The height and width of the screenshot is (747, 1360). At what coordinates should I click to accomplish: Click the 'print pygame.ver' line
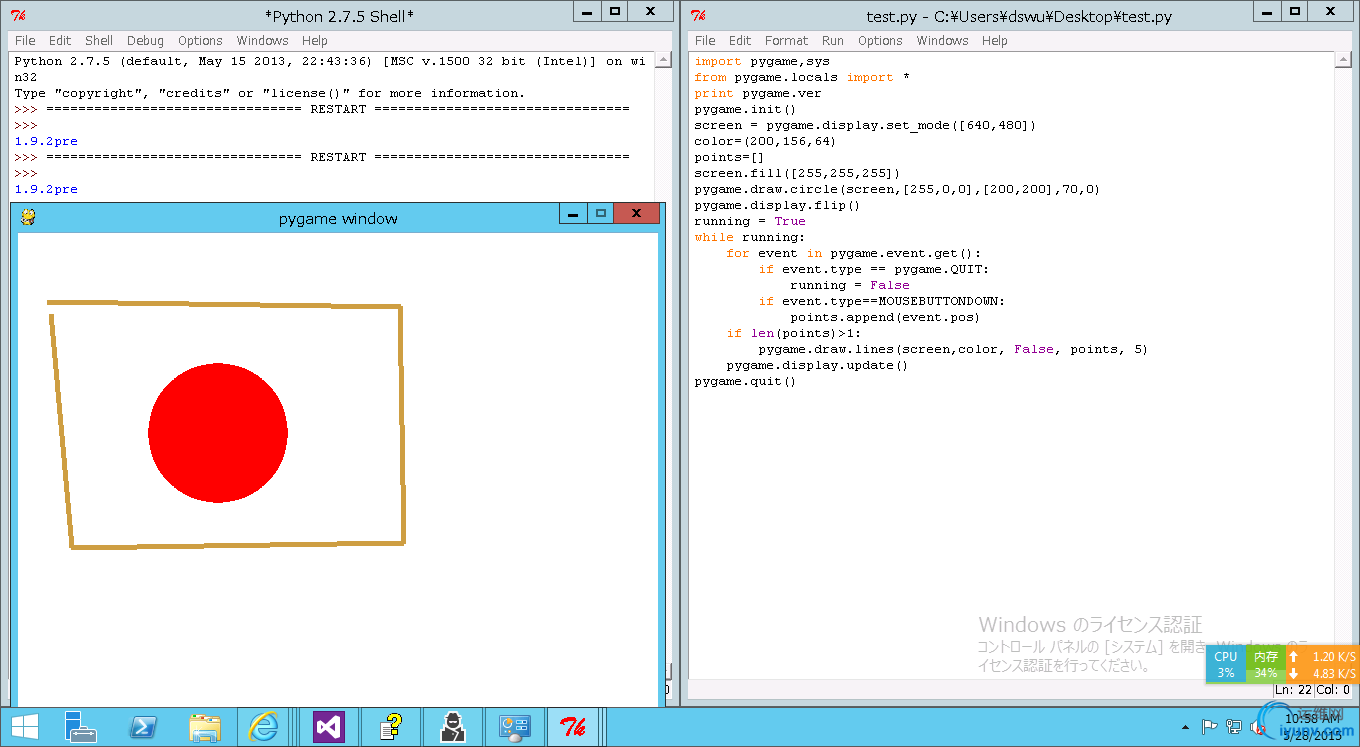[758, 93]
